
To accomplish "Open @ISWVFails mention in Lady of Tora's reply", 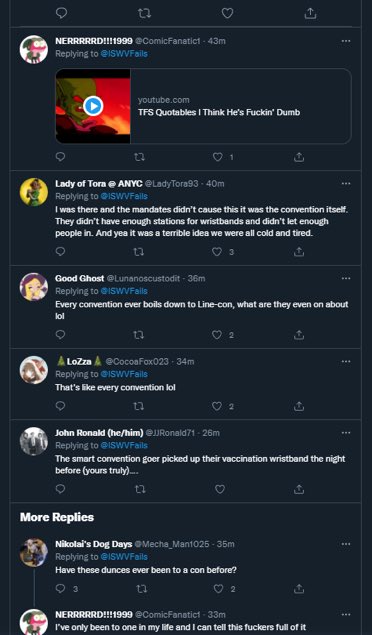I will click(x=124, y=196).
